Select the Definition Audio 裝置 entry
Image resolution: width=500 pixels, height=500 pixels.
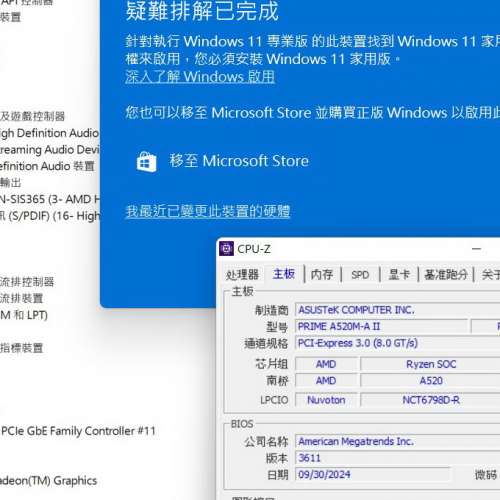point(47,166)
